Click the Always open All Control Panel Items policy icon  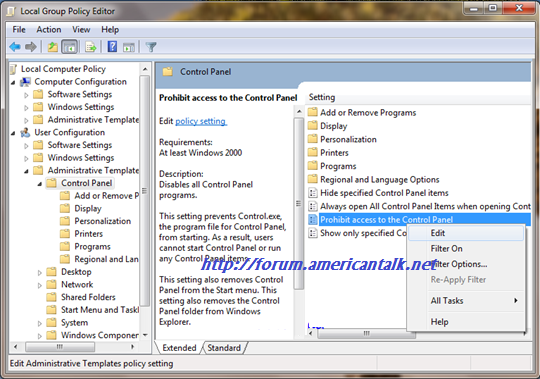(313, 206)
